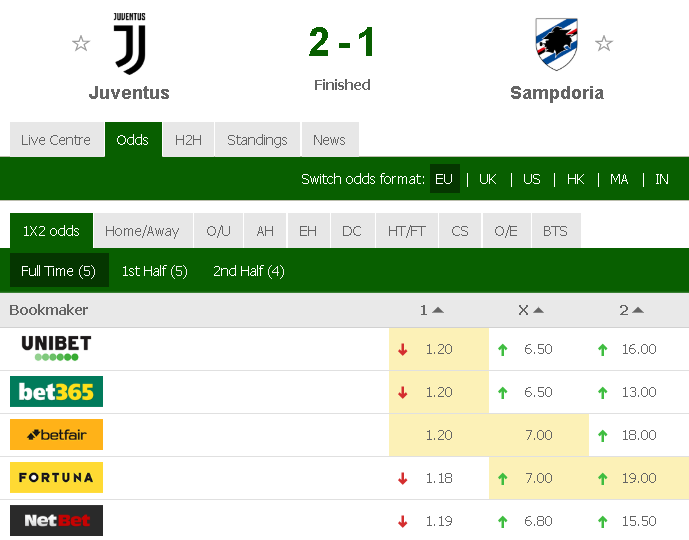Switch odds format to UK

pyautogui.click(x=487, y=179)
